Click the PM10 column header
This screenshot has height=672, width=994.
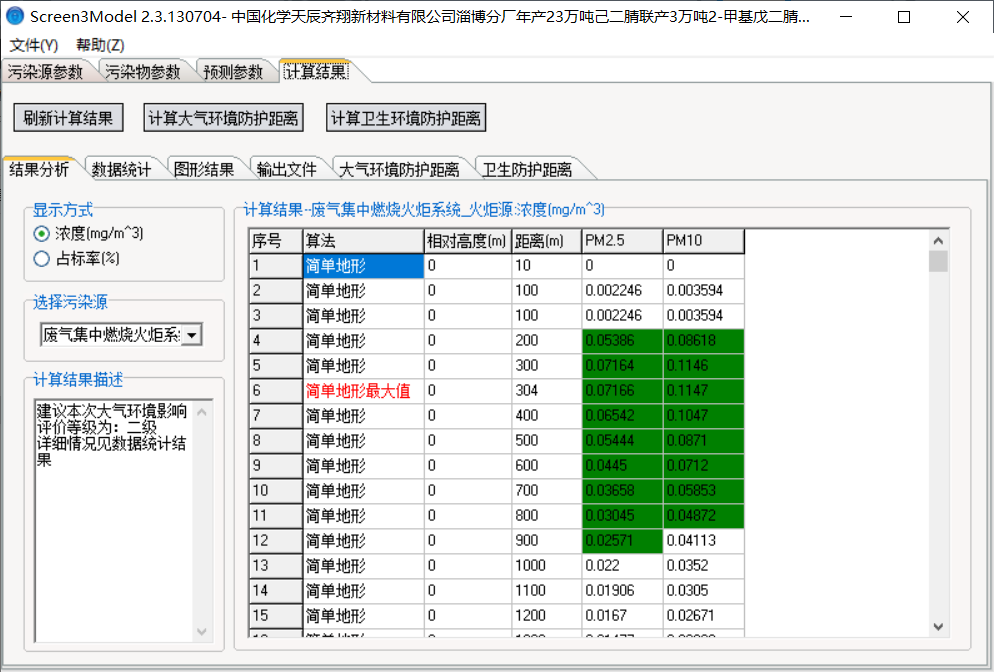[704, 241]
